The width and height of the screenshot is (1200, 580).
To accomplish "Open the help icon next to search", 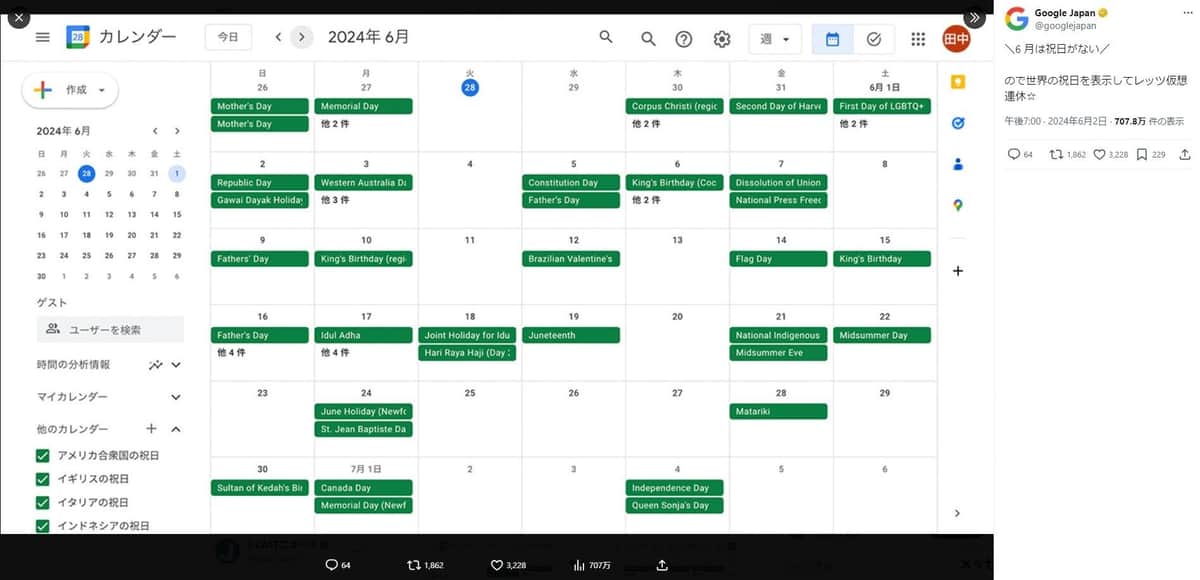I will pyautogui.click(x=684, y=38).
